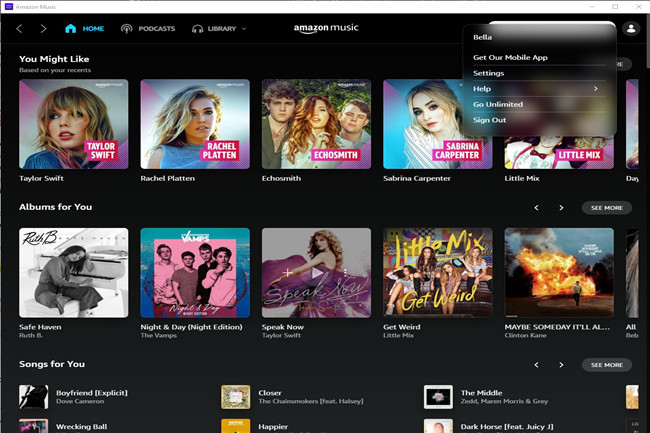Open the Echosmith artist thumbnail

click(x=316, y=124)
